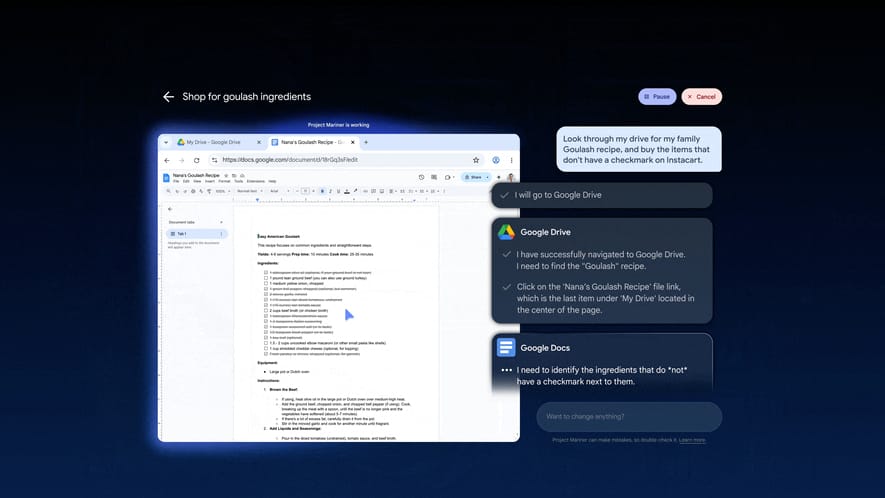885x498 pixels.
Task: Open the highlight color picker
Action: click(x=355, y=191)
